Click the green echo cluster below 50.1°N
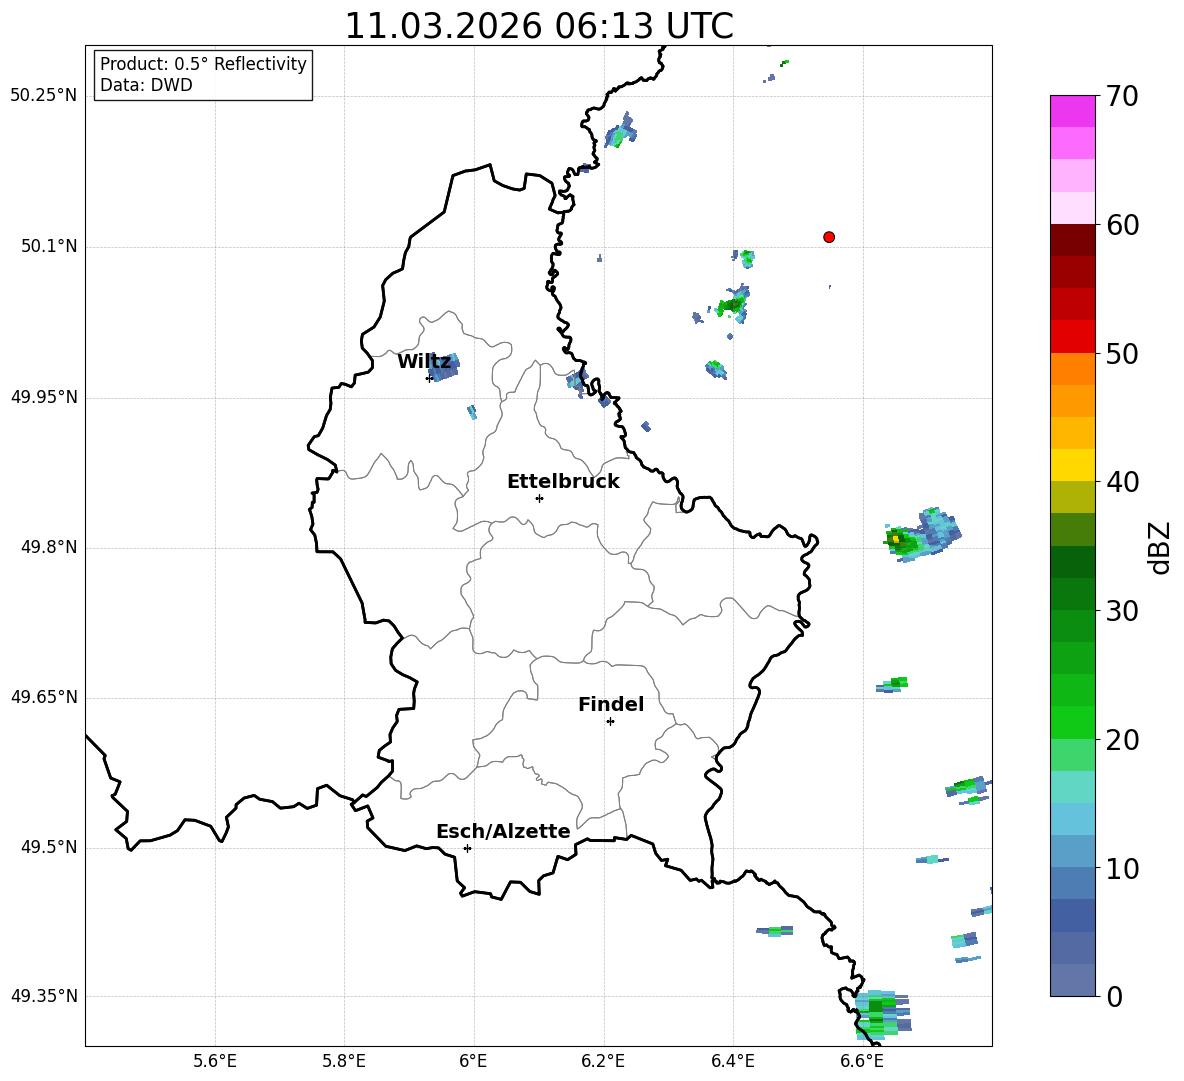Image resolution: width=1184 pixels, height=1081 pixels. click(732, 304)
